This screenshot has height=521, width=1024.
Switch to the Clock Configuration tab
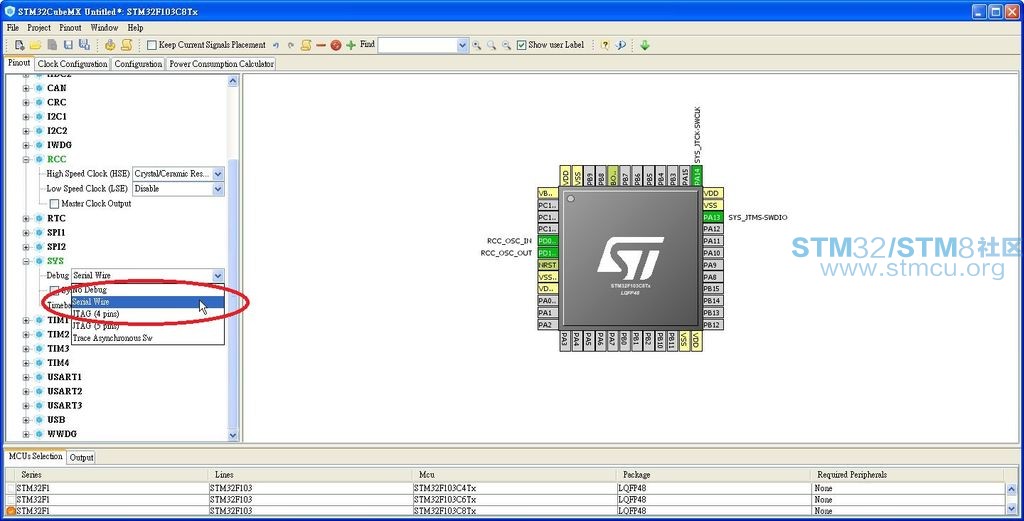click(72, 64)
